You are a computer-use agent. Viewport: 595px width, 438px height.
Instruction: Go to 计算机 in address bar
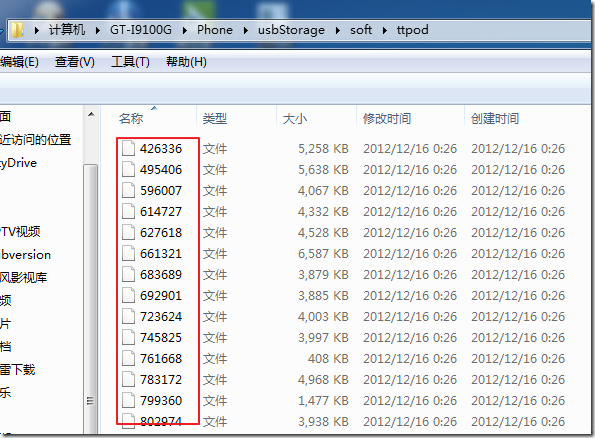67,30
